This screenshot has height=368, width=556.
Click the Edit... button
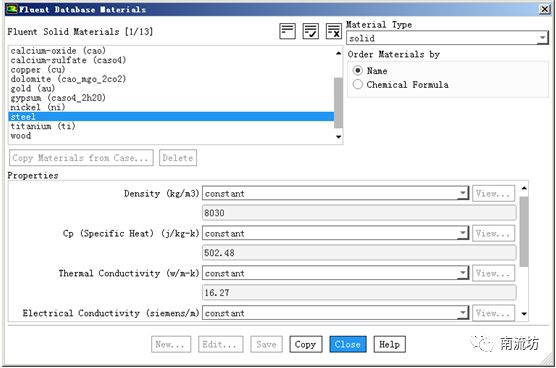coord(221,344)
